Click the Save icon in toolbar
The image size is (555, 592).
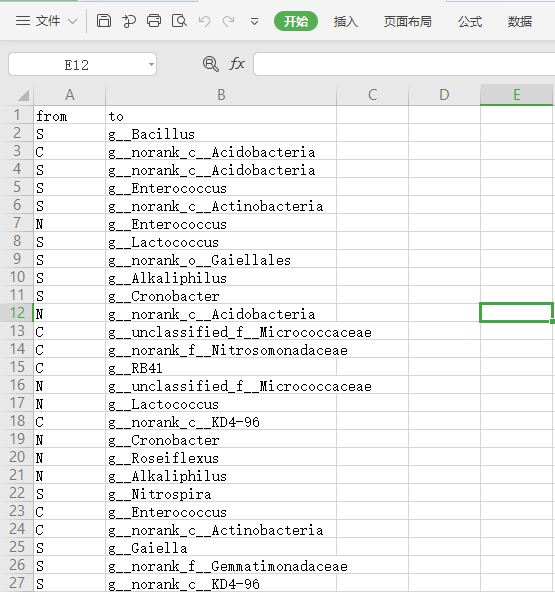pyautogui.click(x=104, y=21)
